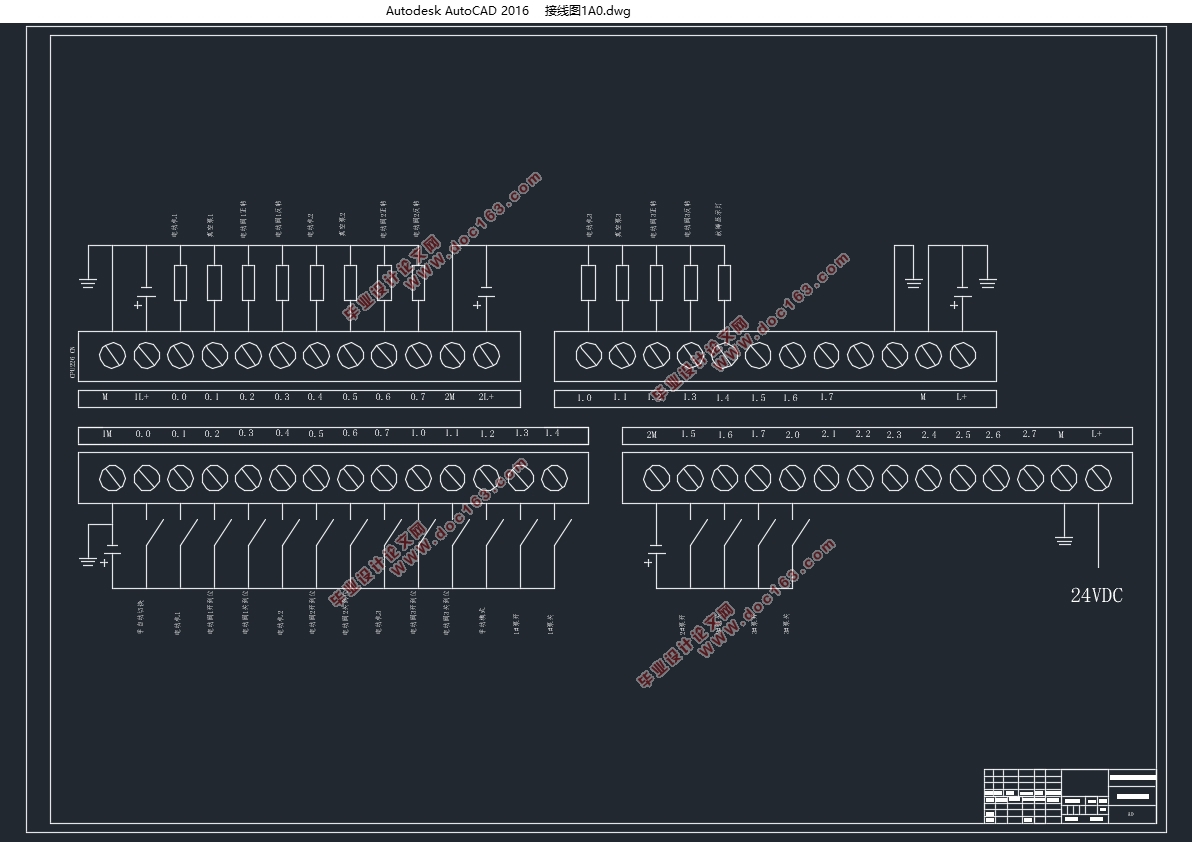Select the 2.7 terminal label

click(x=1029, y=434)
